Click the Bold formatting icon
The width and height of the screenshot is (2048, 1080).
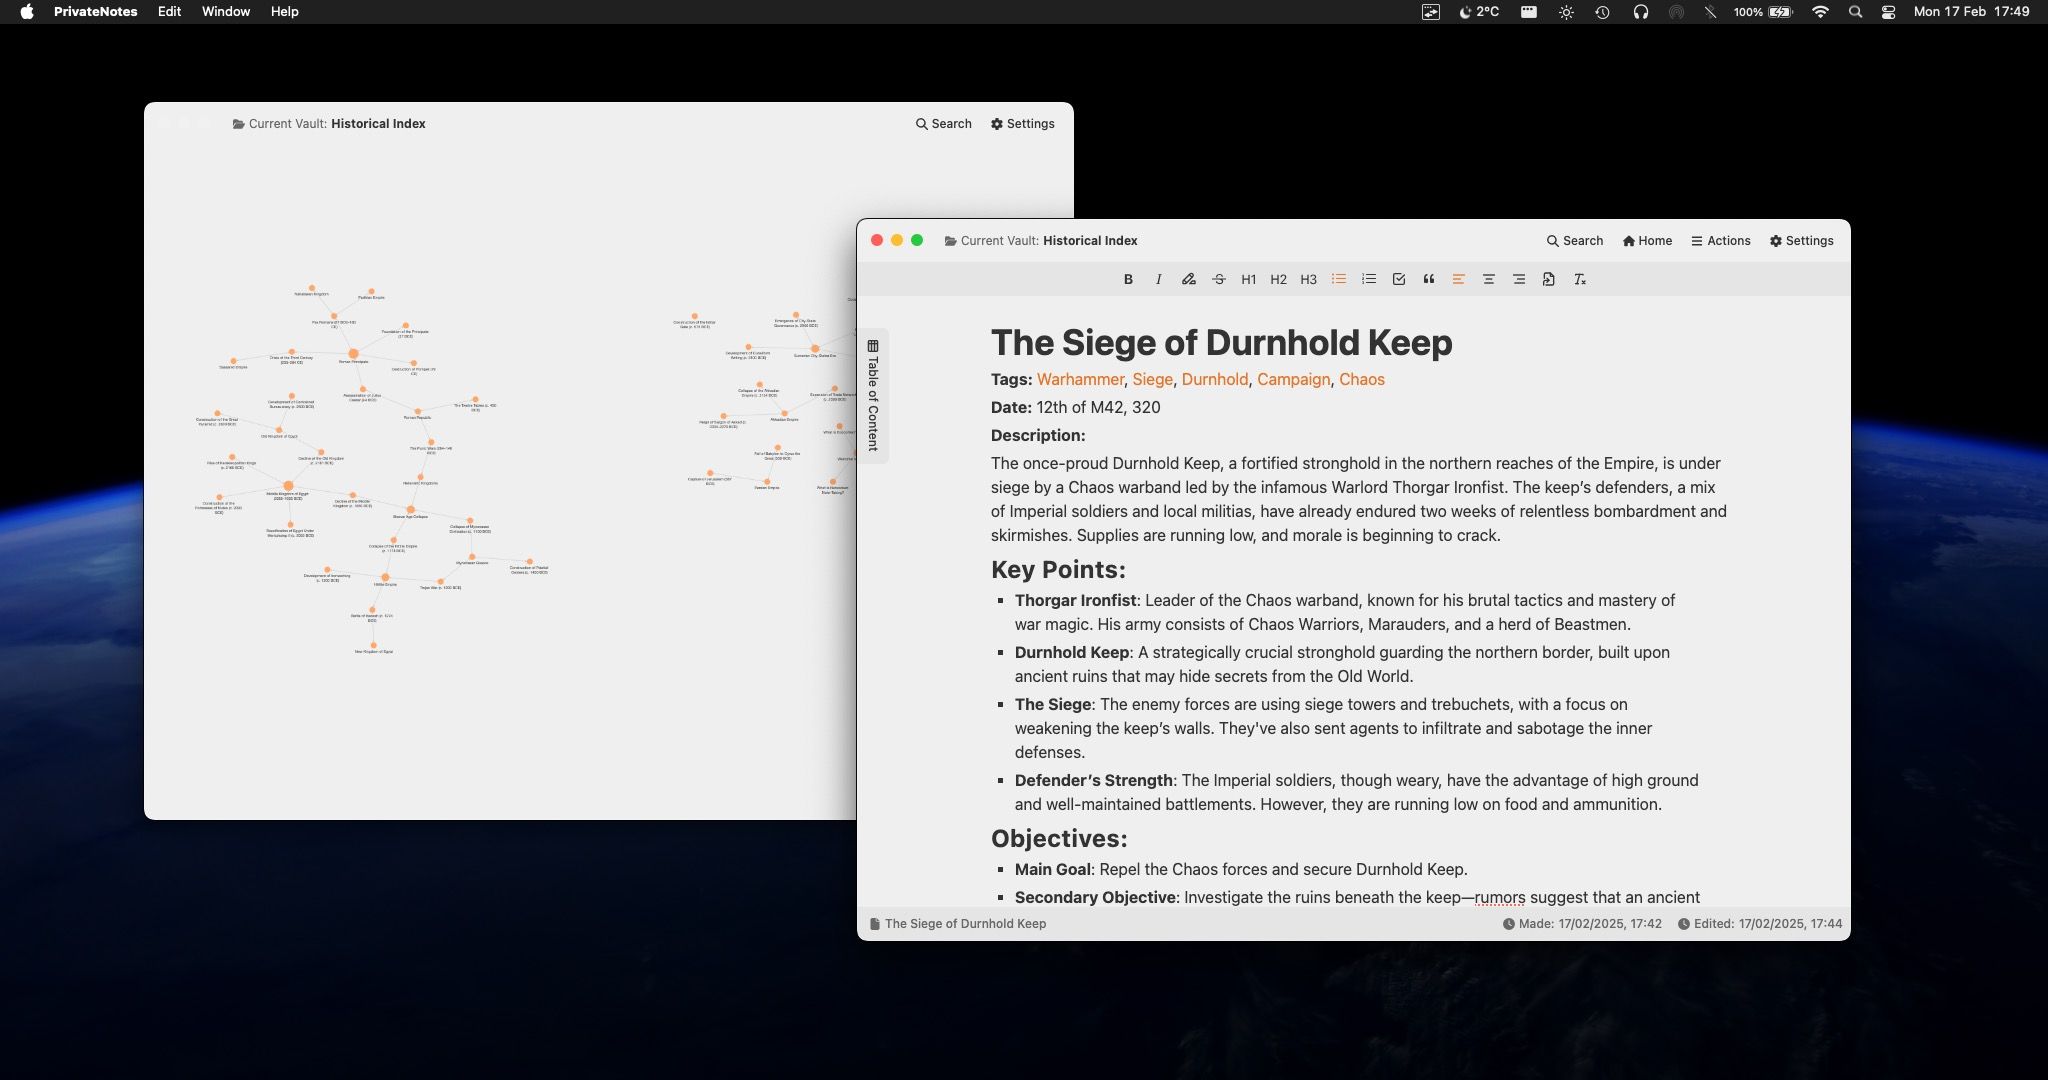pyautogui.click(x=1126, y=278)
